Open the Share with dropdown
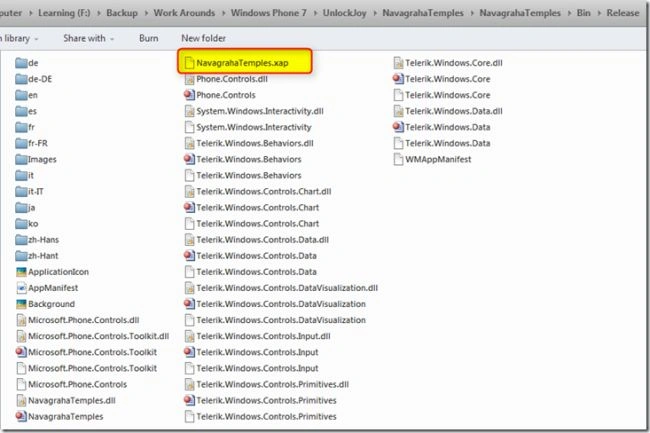 [89, 38]
